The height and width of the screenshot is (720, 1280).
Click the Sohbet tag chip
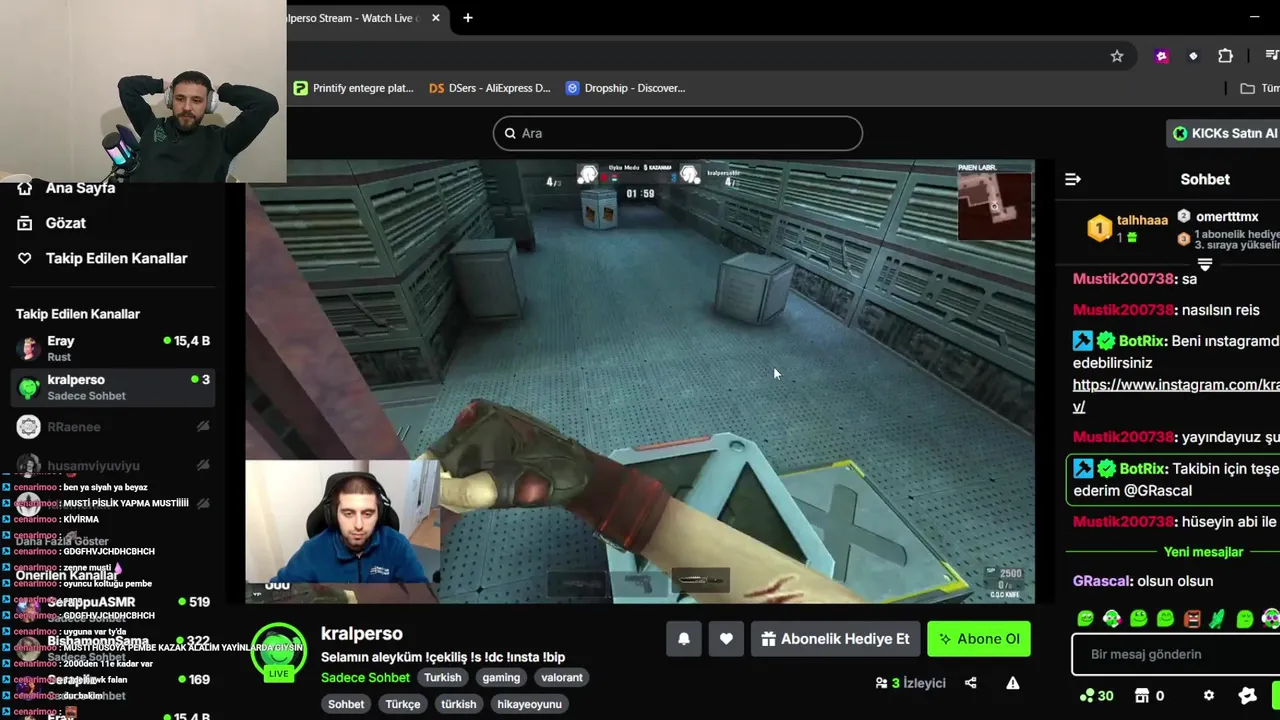(x=346, y=704)
